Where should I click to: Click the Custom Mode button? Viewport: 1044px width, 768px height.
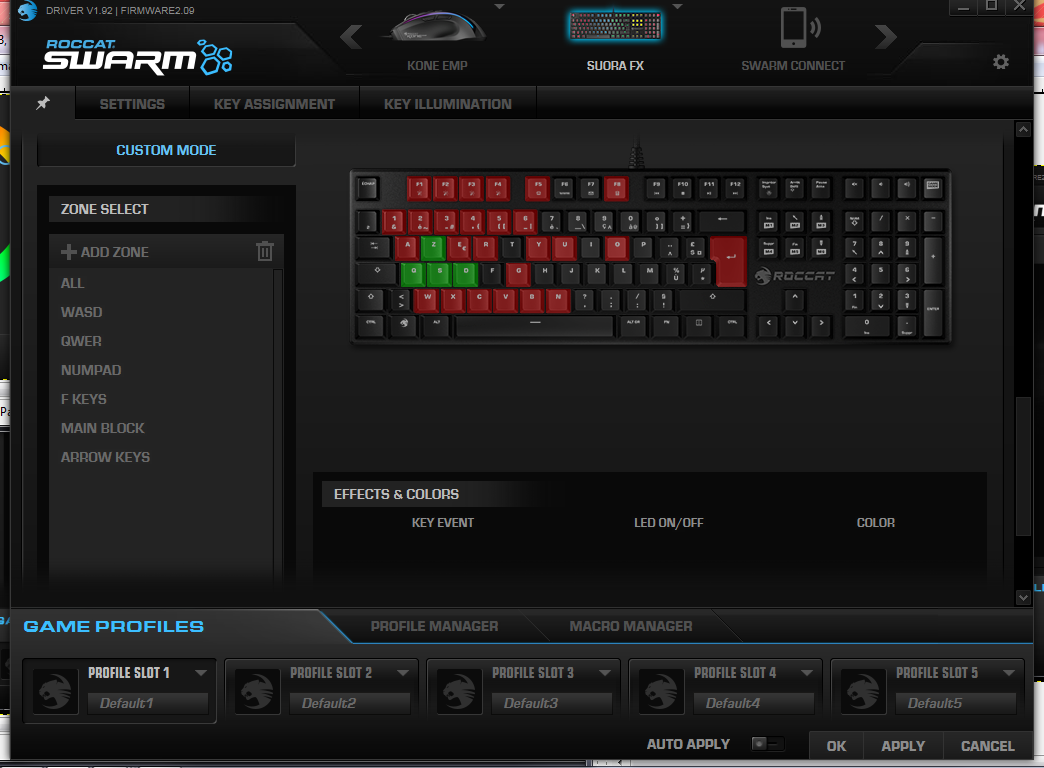click(166, 150)
